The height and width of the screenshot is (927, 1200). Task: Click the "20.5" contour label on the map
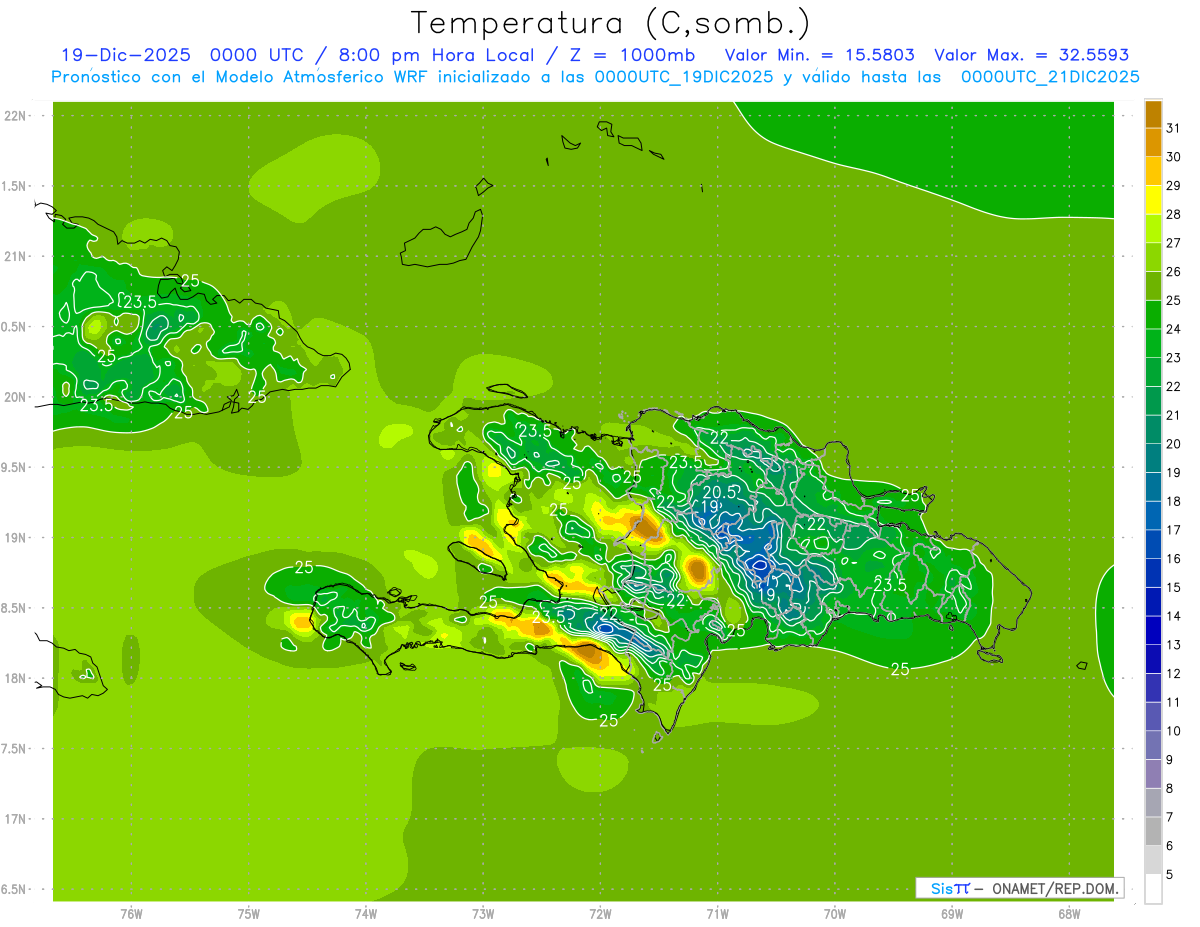point(720,492)
